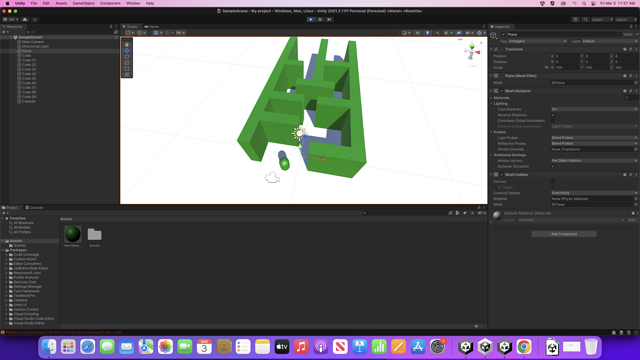Toggle the Mesh Collider enabled checkbox
Viewport: 640px width, 360px height.
(502, 175)
